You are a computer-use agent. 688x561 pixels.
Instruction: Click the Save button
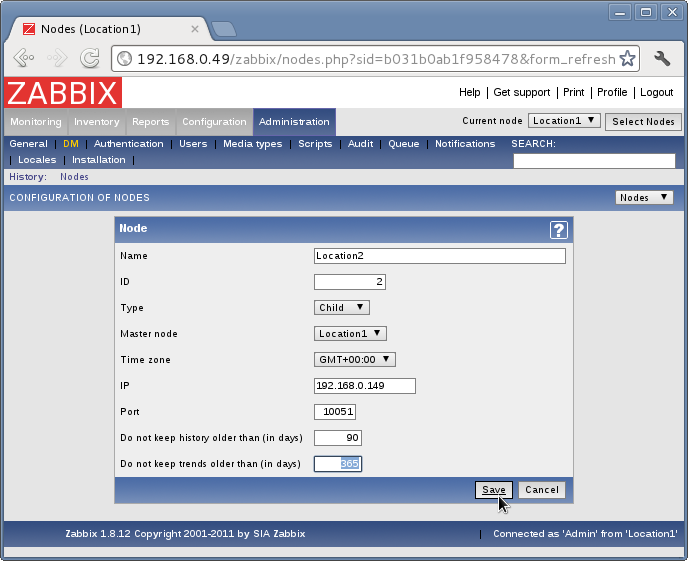click(494, 490)
